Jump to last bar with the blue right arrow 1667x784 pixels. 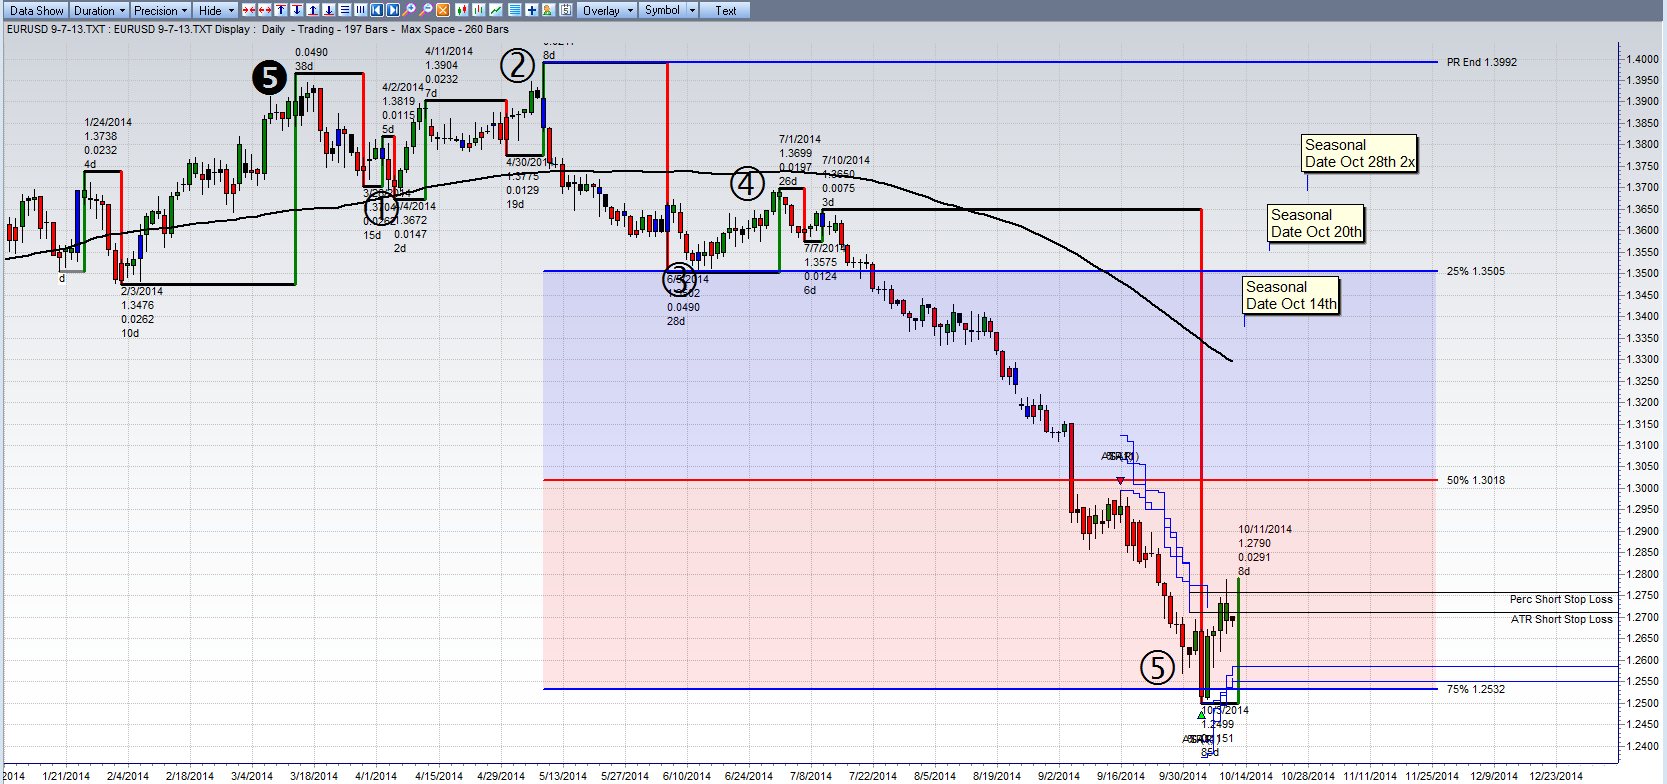pyautogui.click(x=393, y=10)
